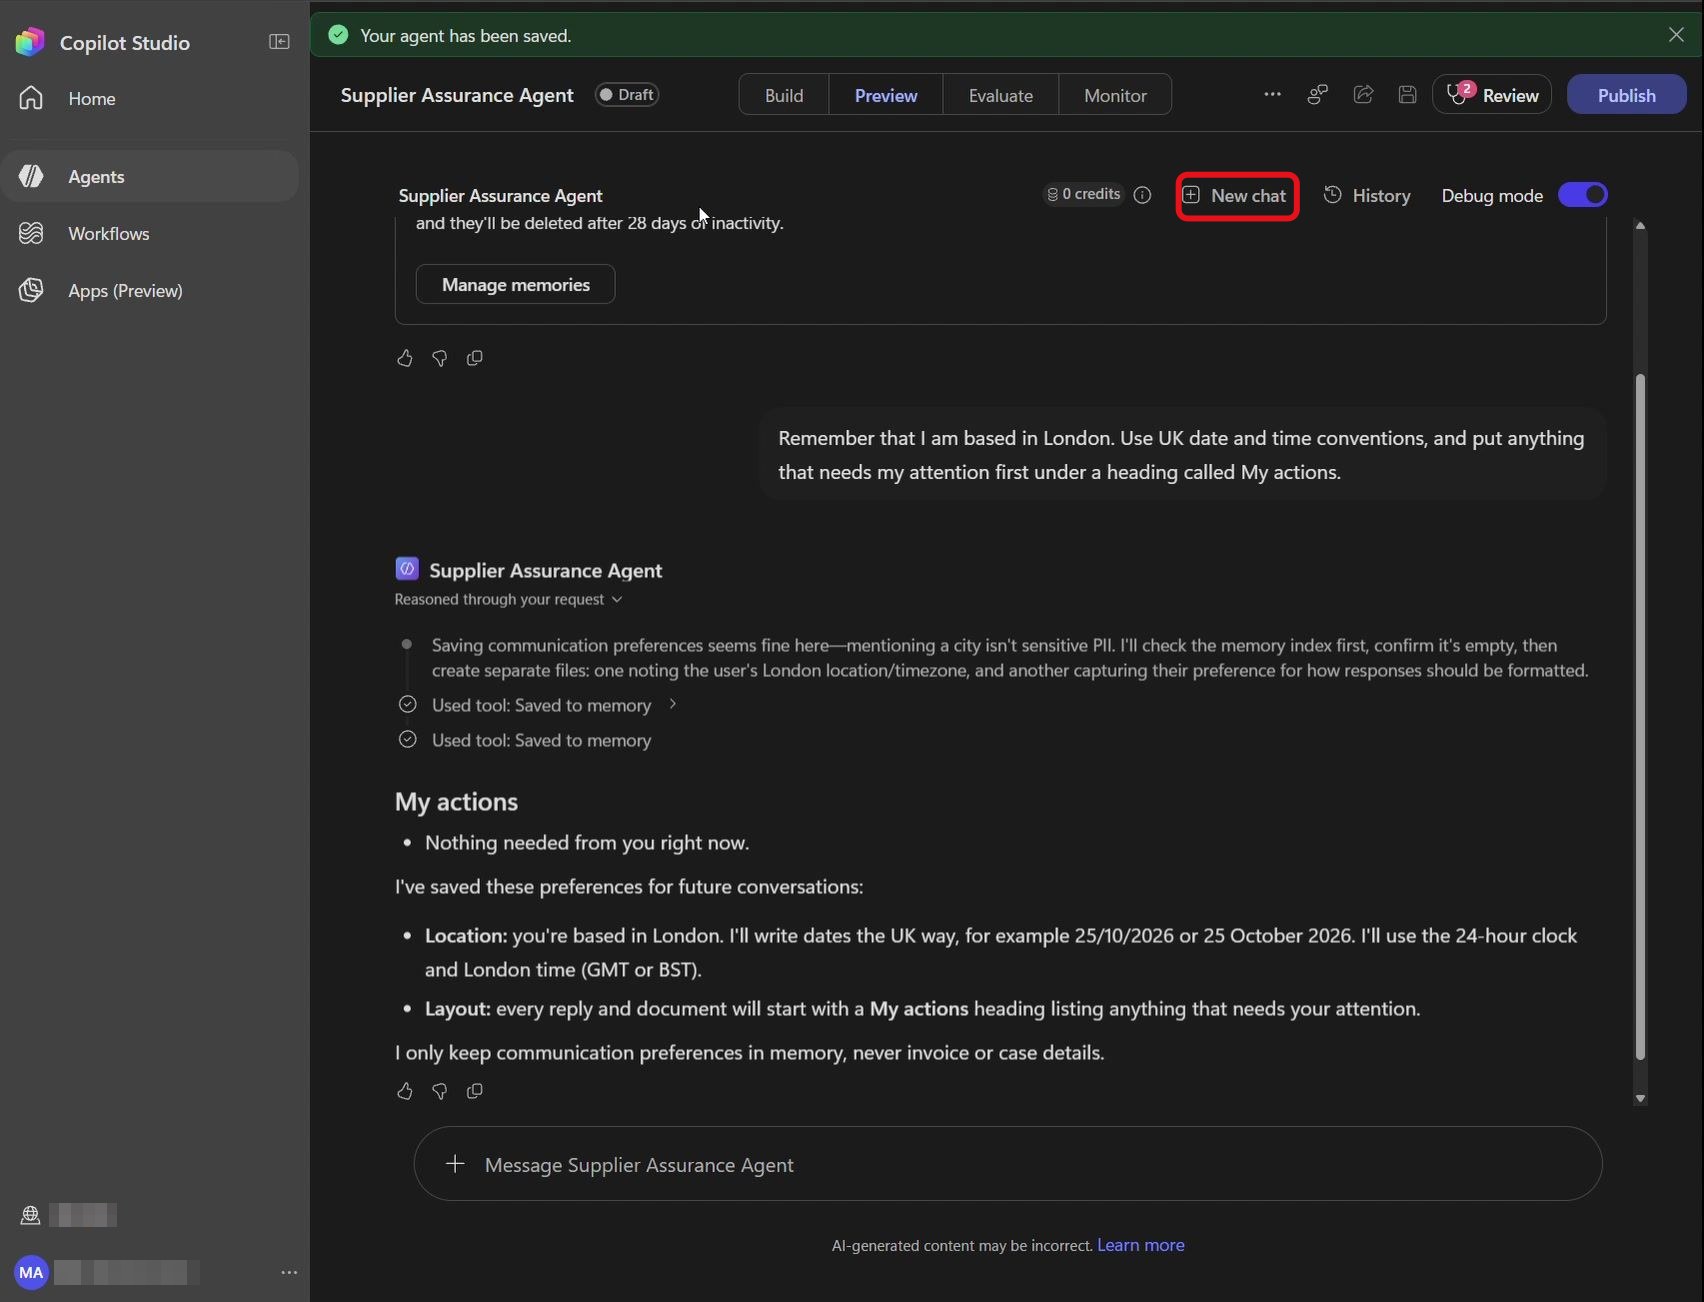Click the chat vertical scrollbar thumb
The height and width of the screenshot is (1302, 1704).
coord(1640,716)
